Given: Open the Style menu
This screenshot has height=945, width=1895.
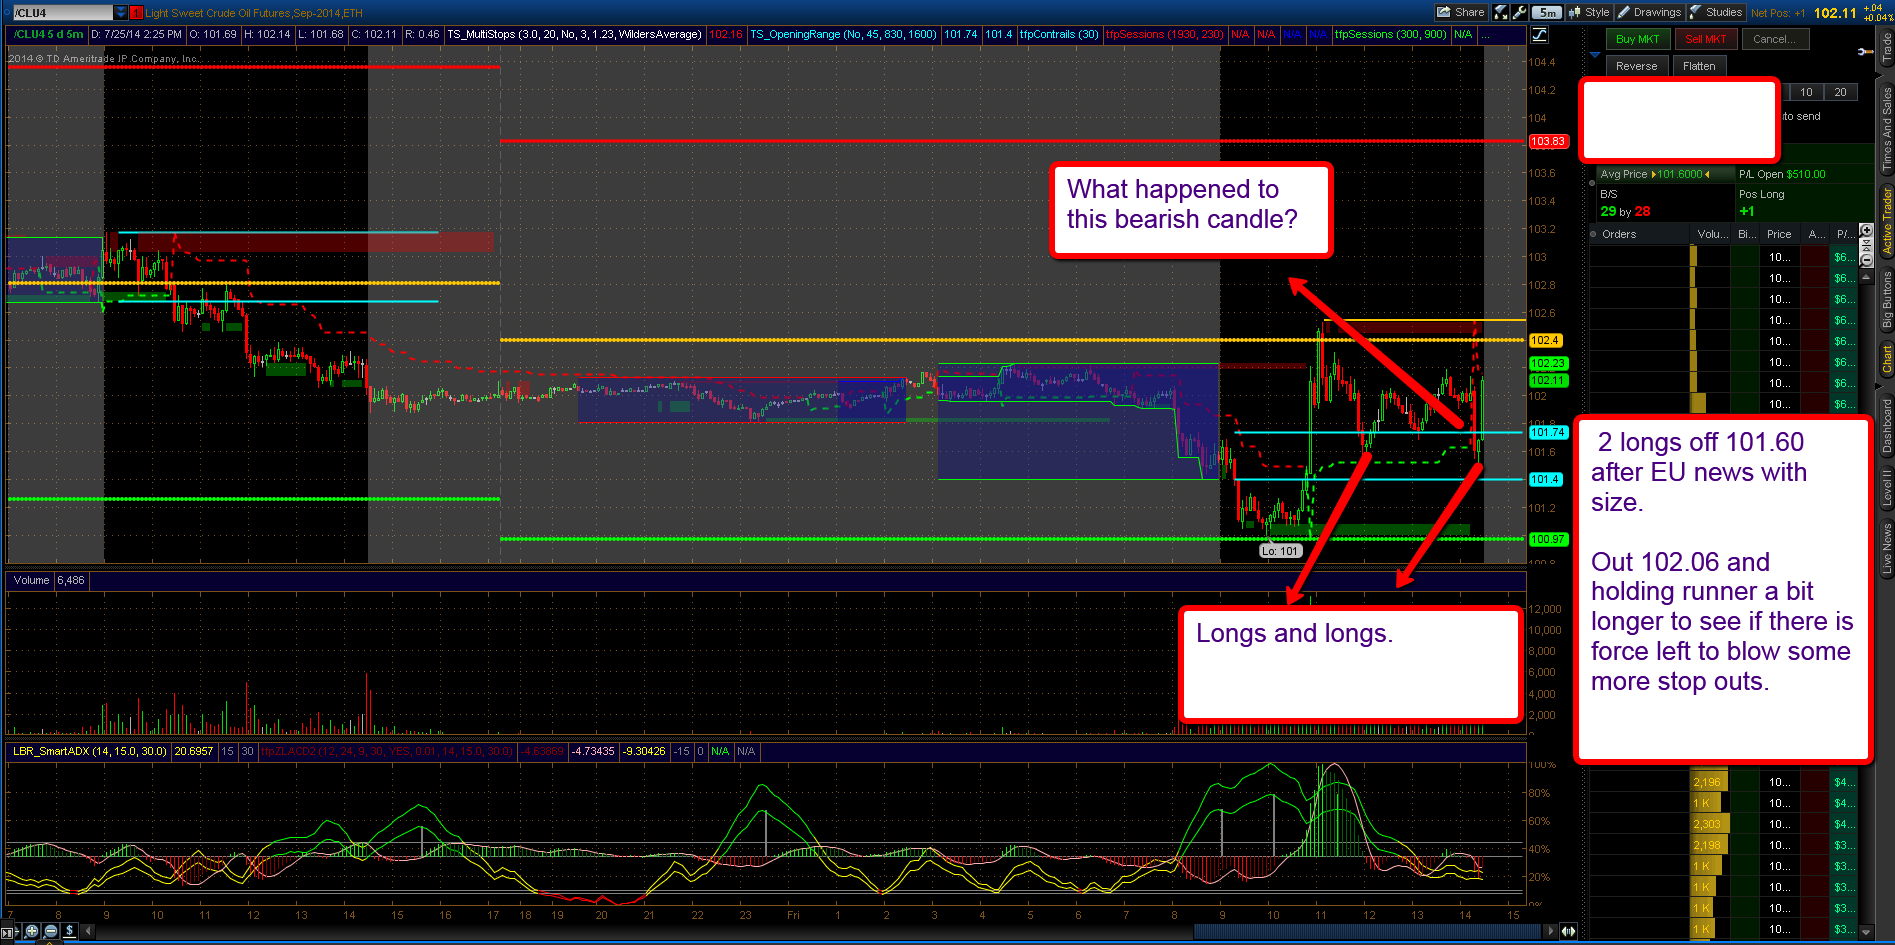Looking at the screenshot, I should (x=1589, y=12).
